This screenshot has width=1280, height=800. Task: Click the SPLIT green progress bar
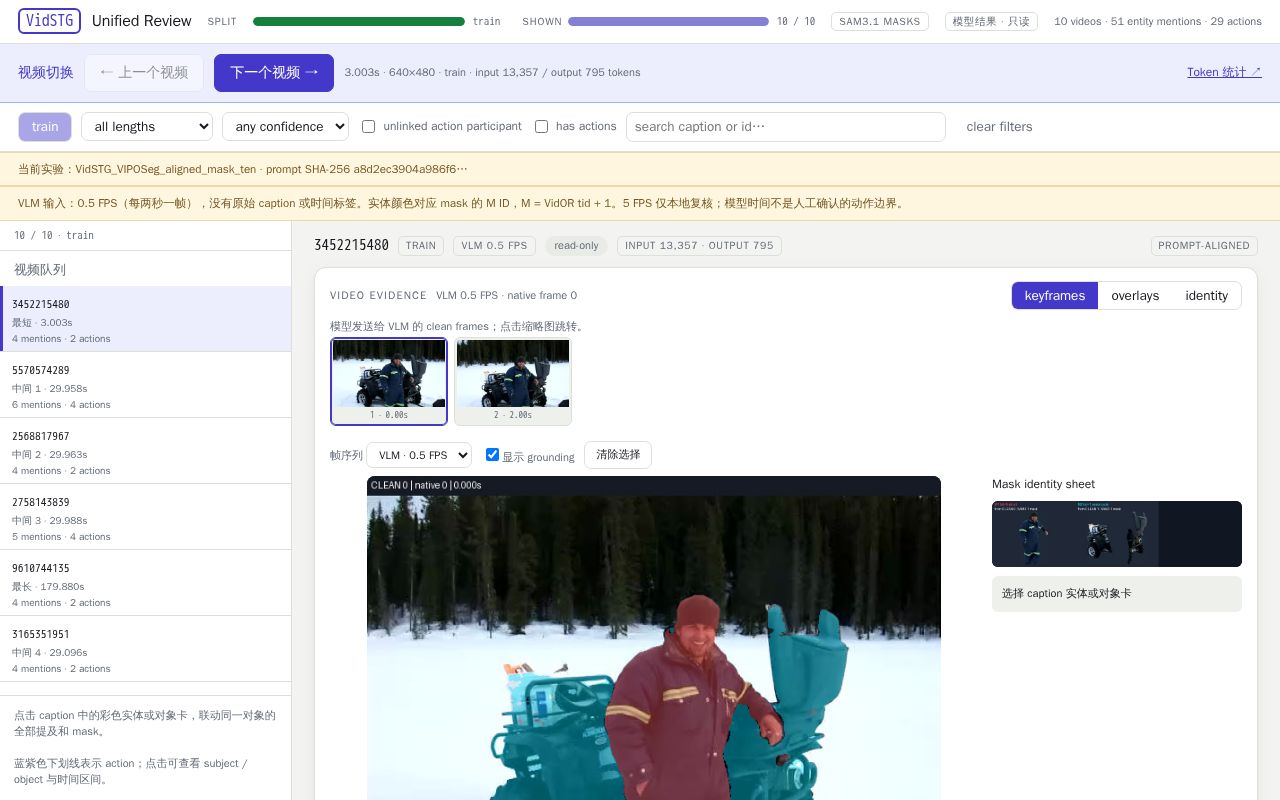click(359, 21)
